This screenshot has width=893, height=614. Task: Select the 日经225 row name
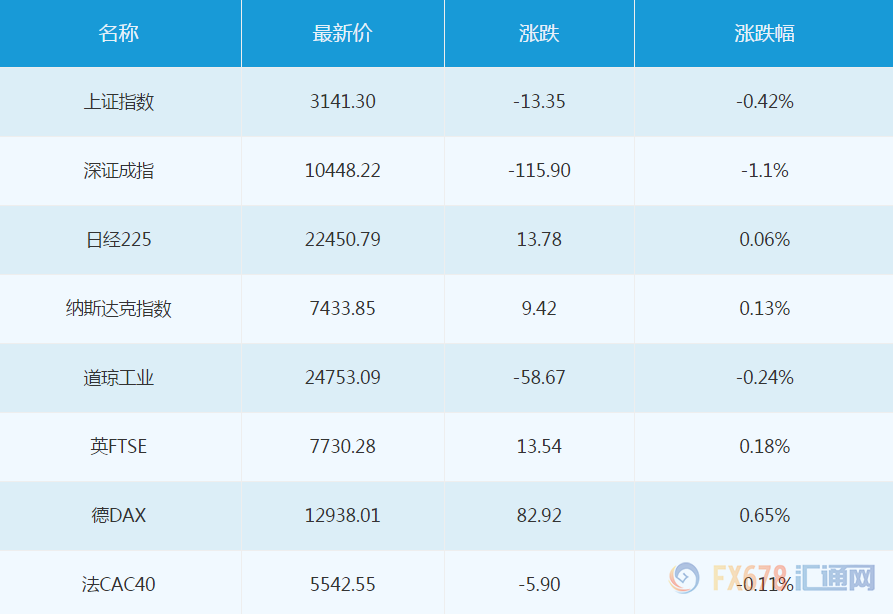(x=119, y=239)
